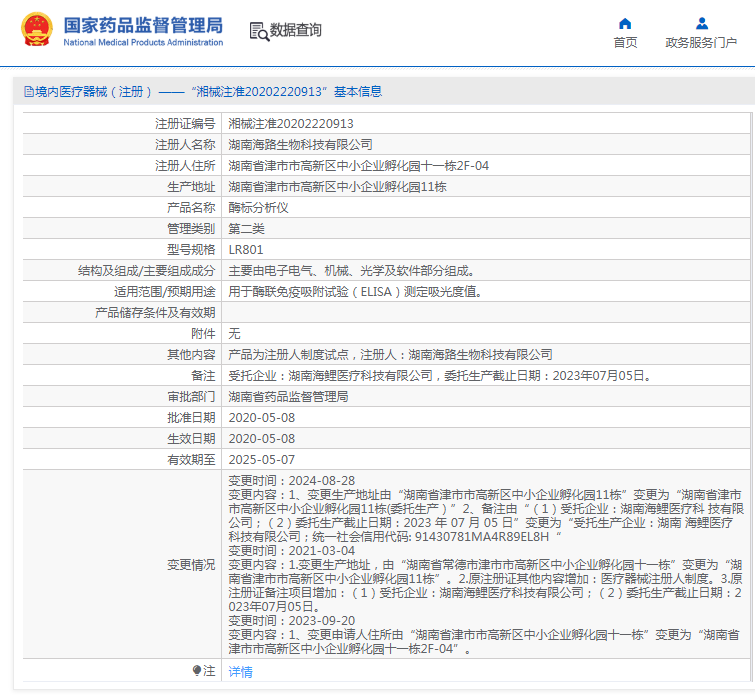Click change entry 变更时间:2023-09-20

click(x=291, y=620)
